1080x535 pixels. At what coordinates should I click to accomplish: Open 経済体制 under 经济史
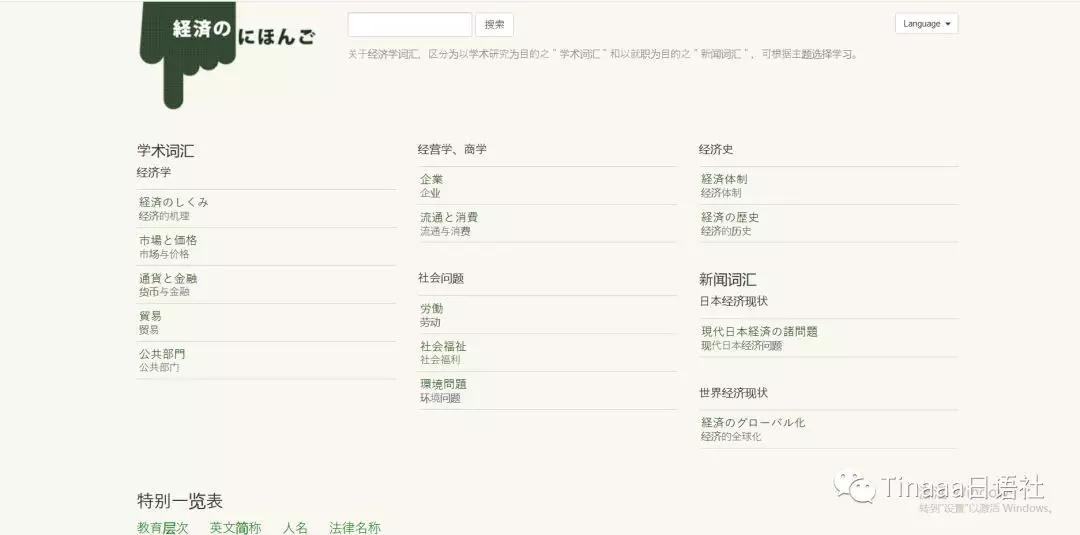pyautogui.click(x=724, y=179)
